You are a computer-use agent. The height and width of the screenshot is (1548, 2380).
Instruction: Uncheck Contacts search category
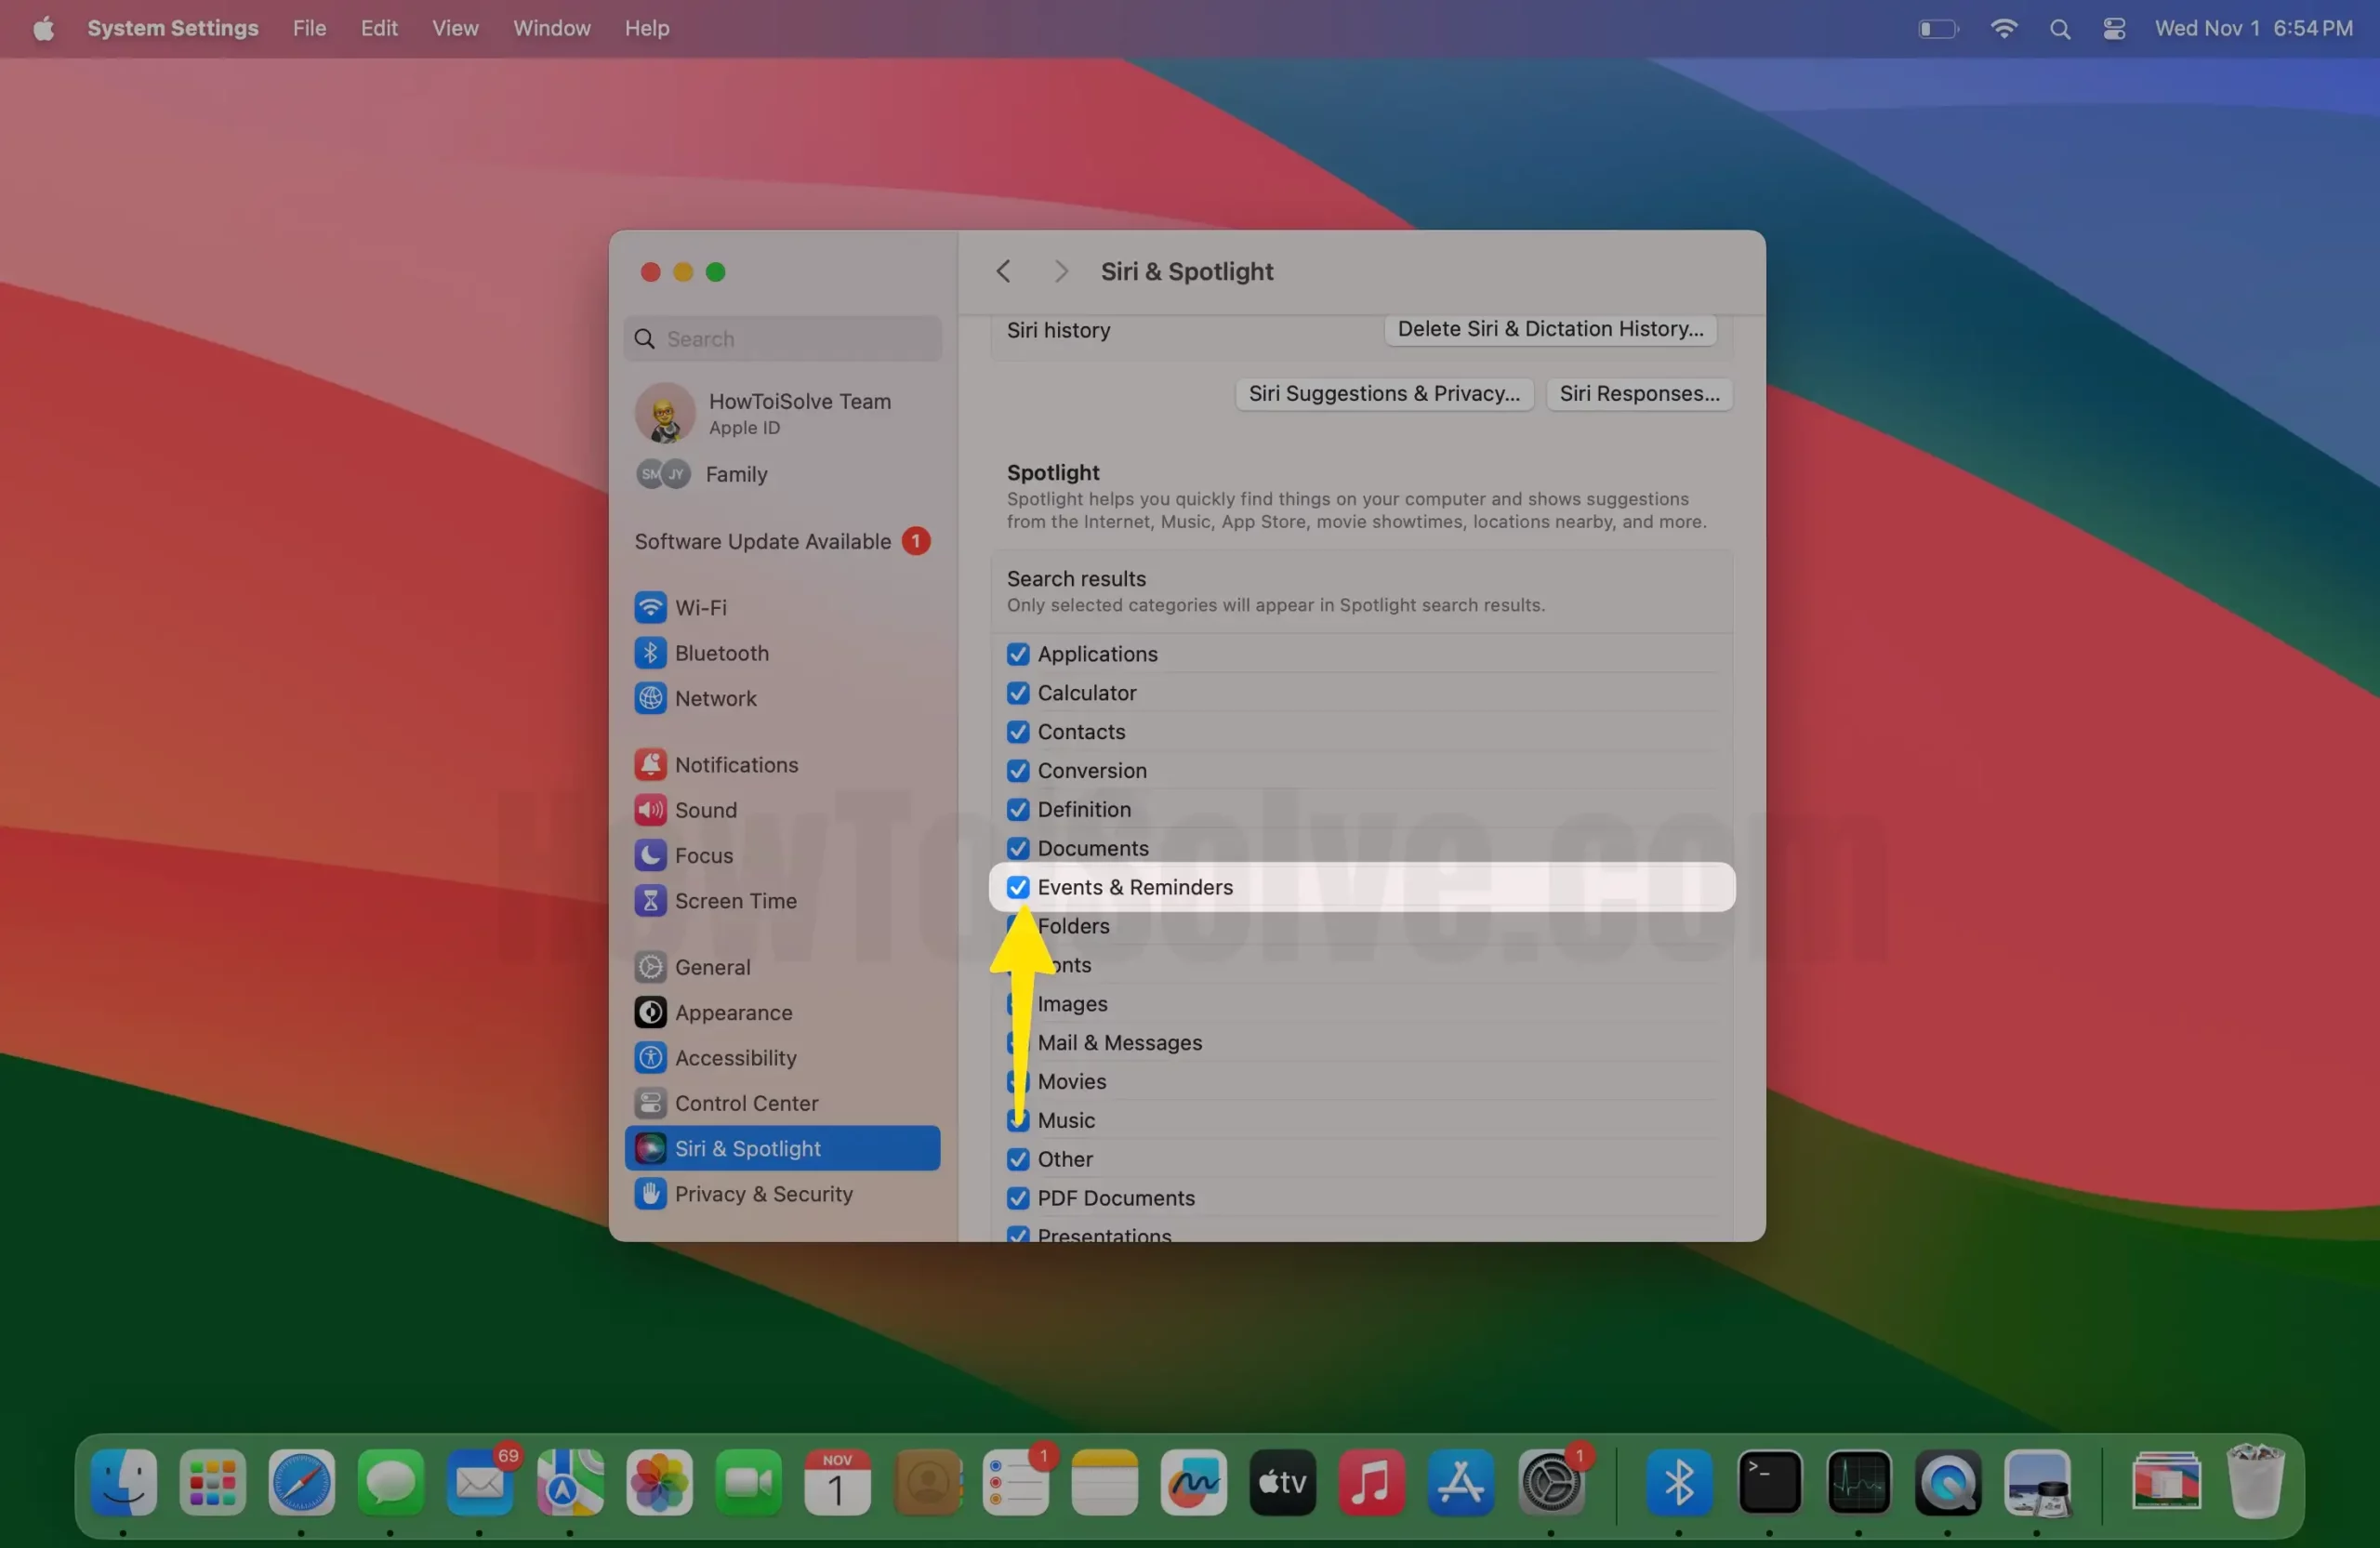point(1018,731)
